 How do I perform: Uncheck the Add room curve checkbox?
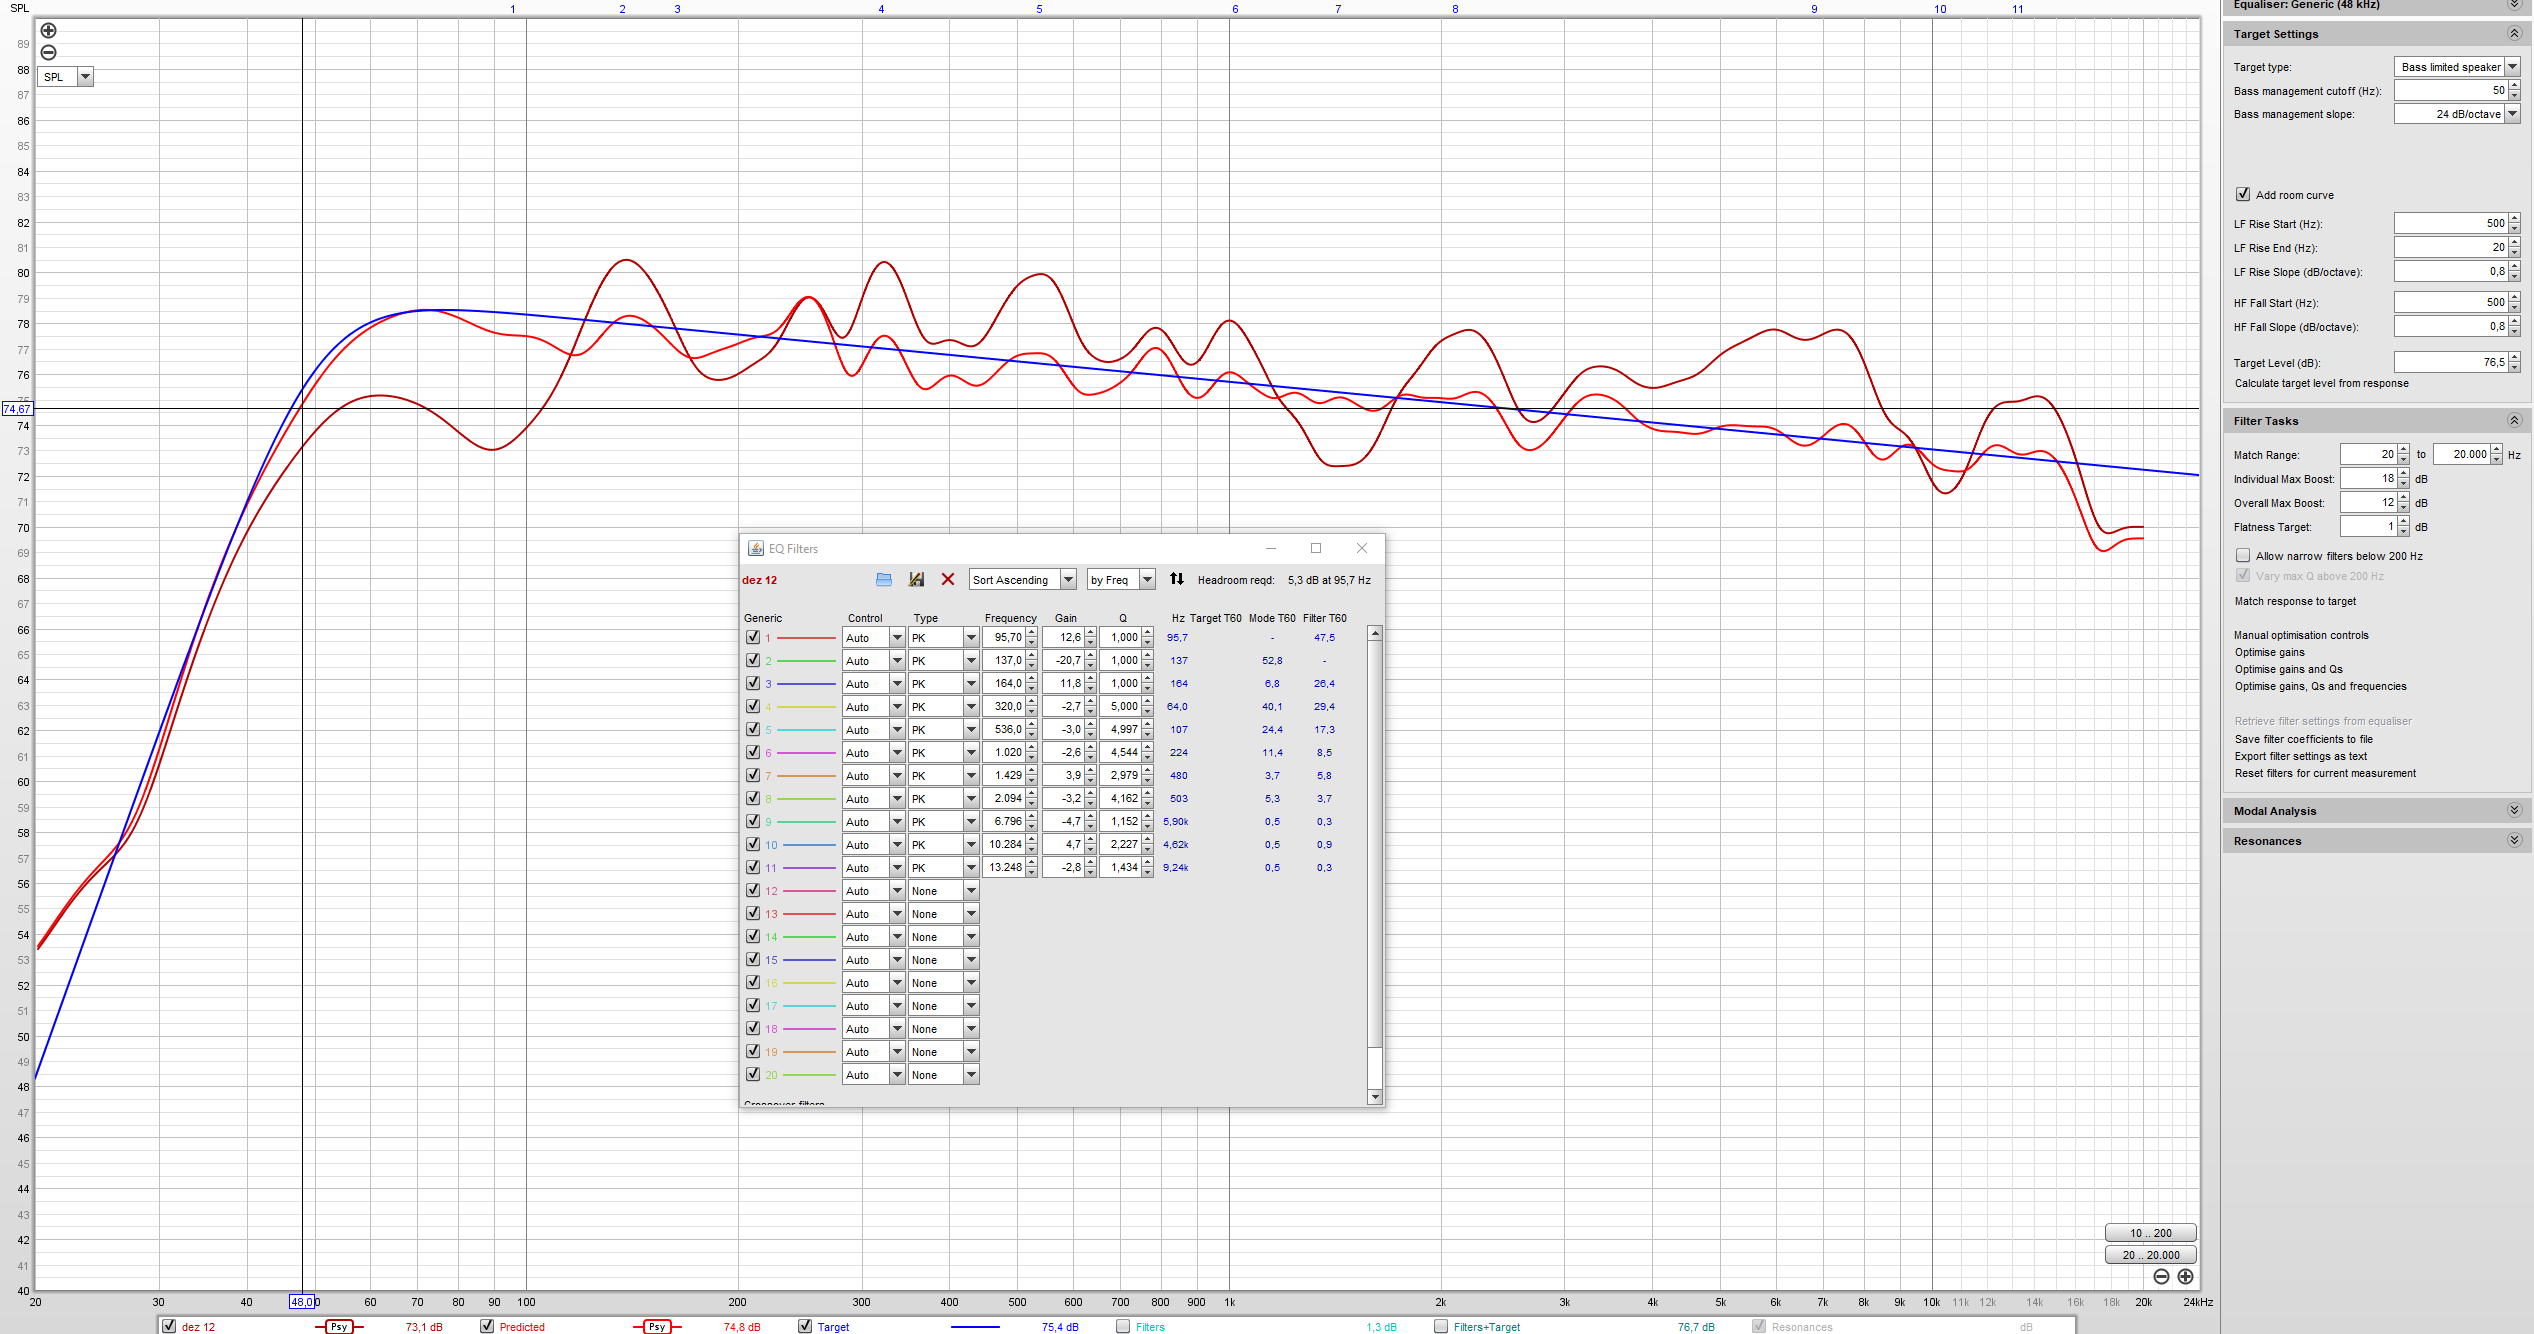[2243, 195]
